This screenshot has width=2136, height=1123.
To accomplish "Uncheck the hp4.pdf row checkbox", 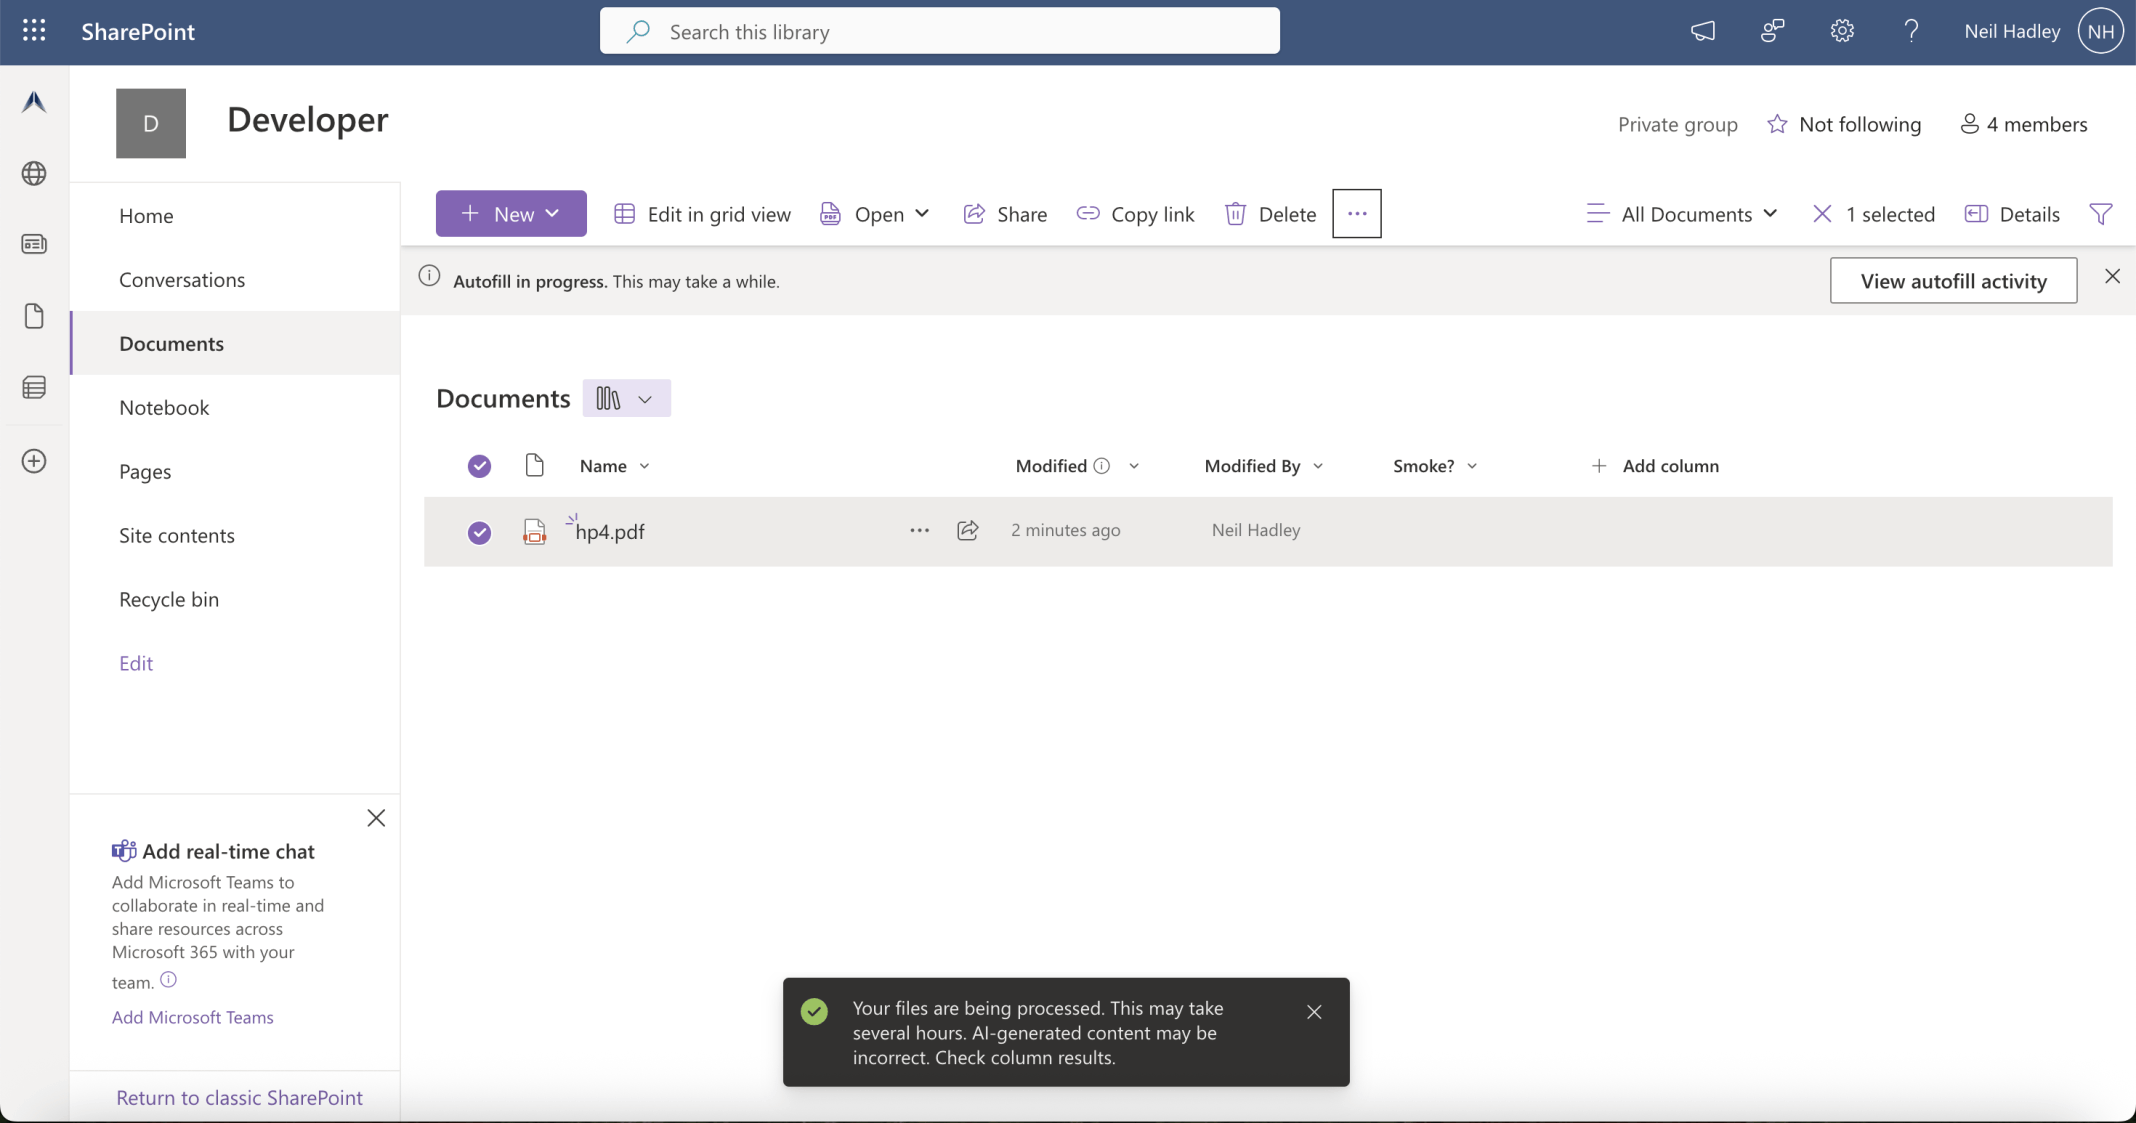I will click(479, 532).
